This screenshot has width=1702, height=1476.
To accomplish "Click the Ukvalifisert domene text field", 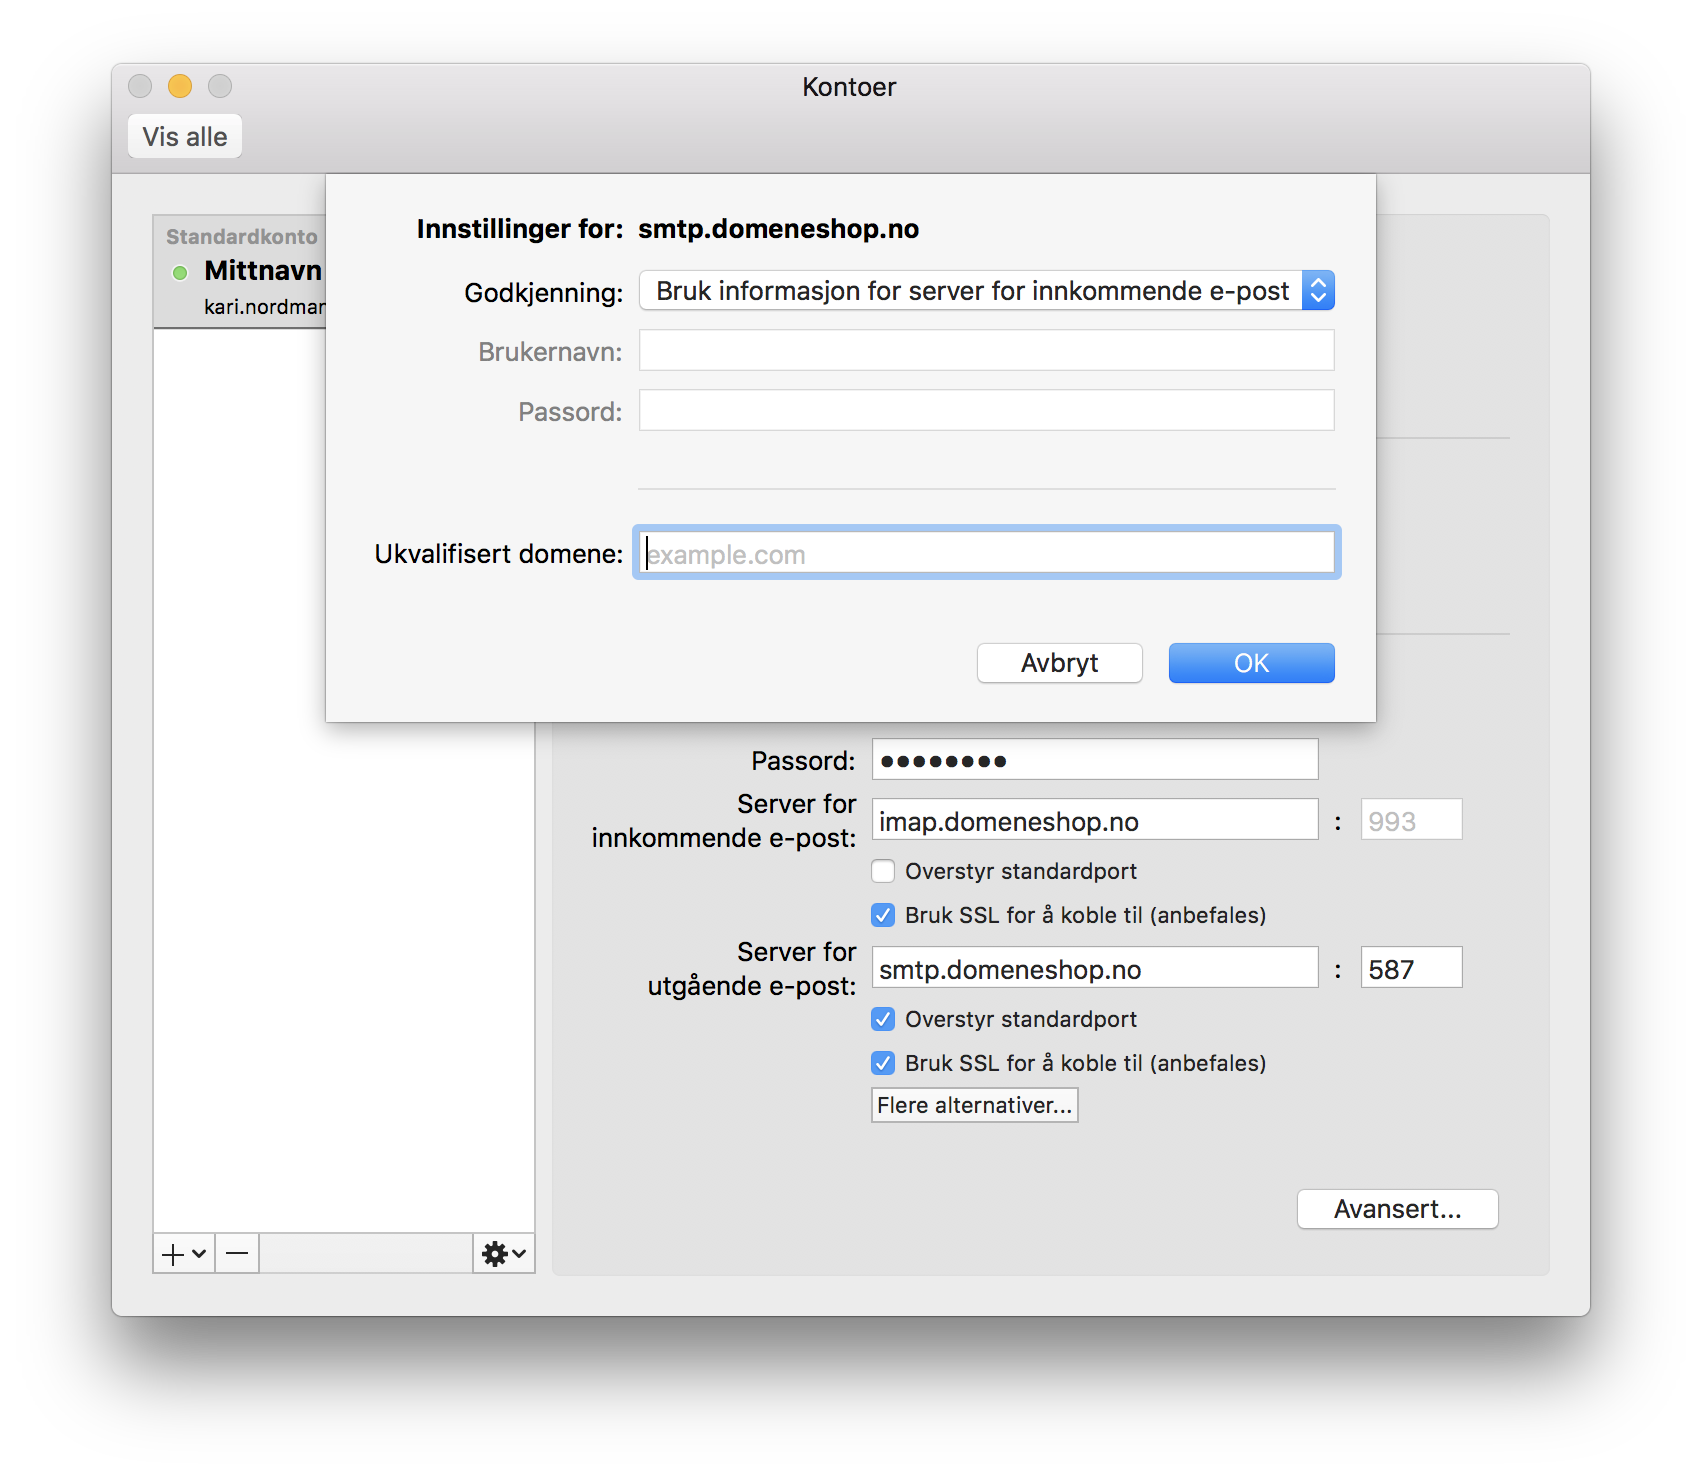I will tap(986, 553).
